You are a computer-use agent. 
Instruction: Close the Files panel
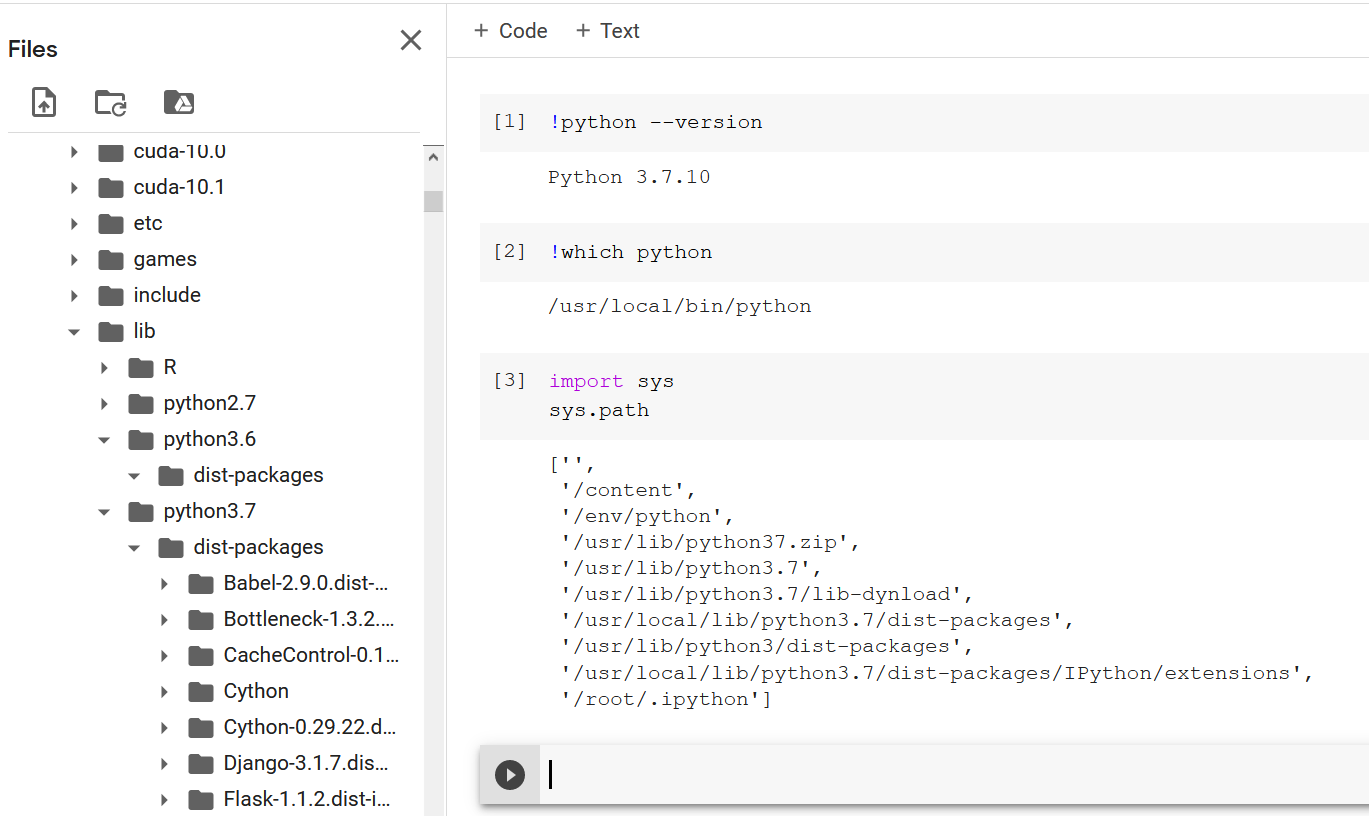[410, 40]
